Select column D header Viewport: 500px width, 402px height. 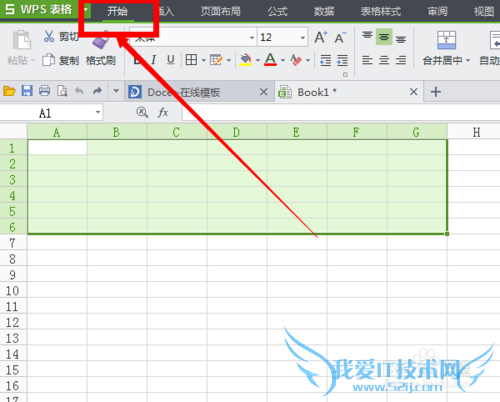[x=236, y=132]
